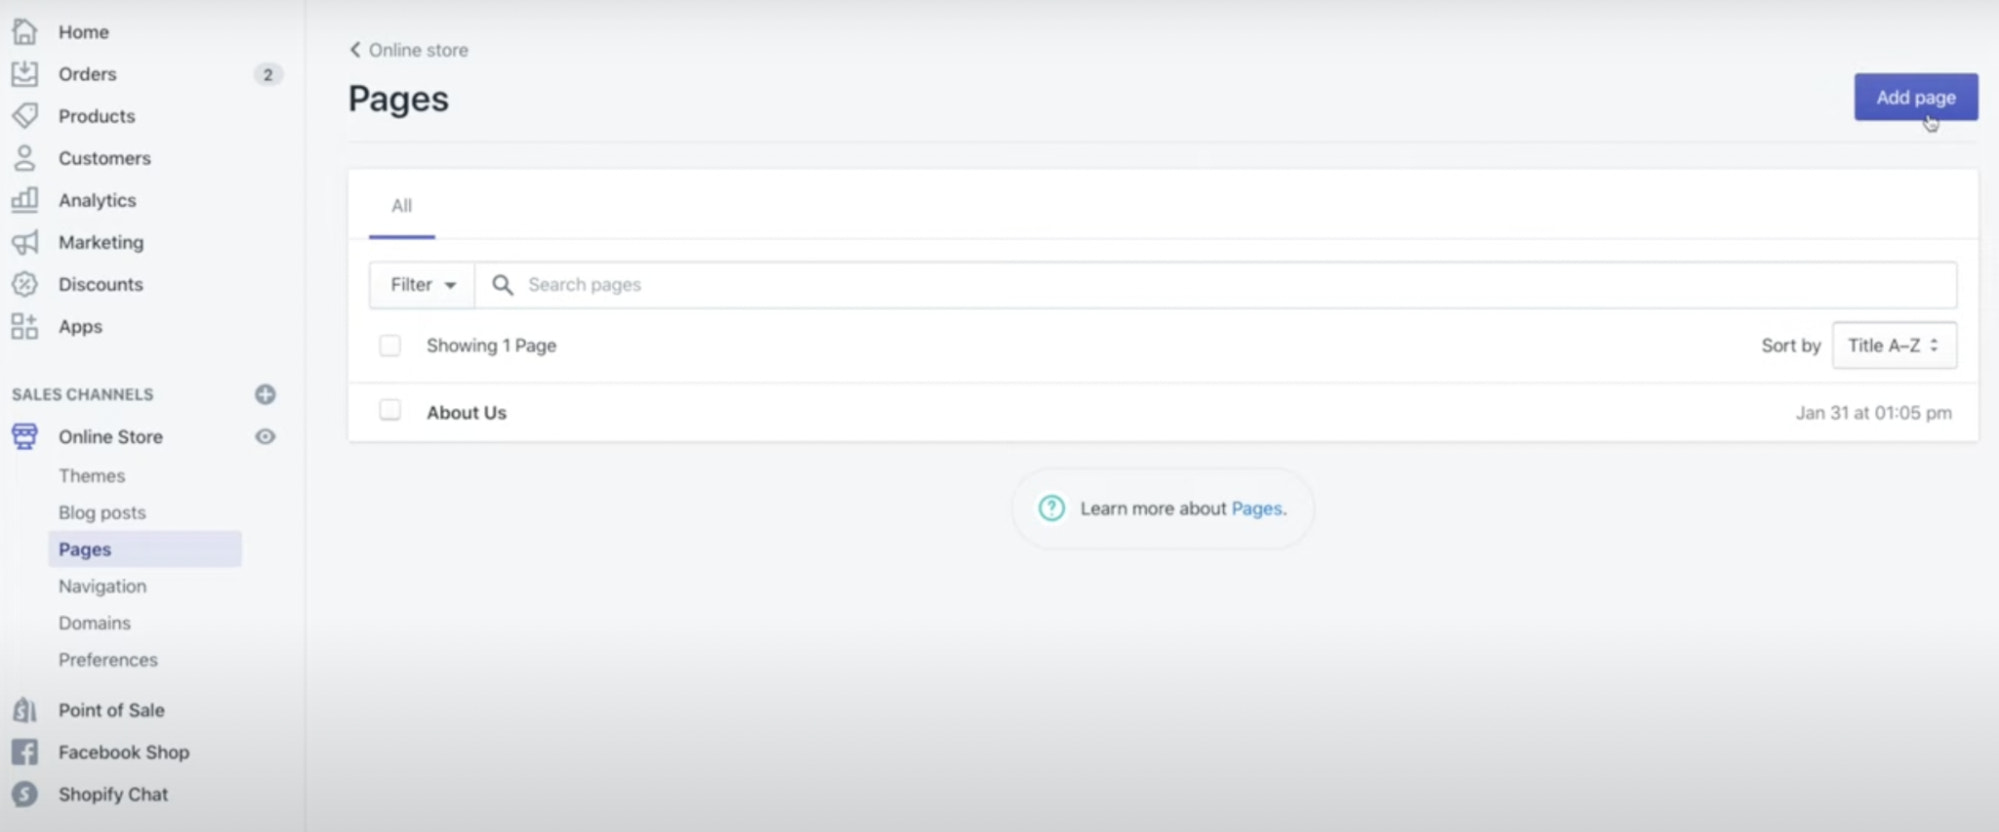Image resolution: width=1999 pixels, height=832 pixels.
Task: Click the Products tag icon
Action: click(x=25, y=116)
